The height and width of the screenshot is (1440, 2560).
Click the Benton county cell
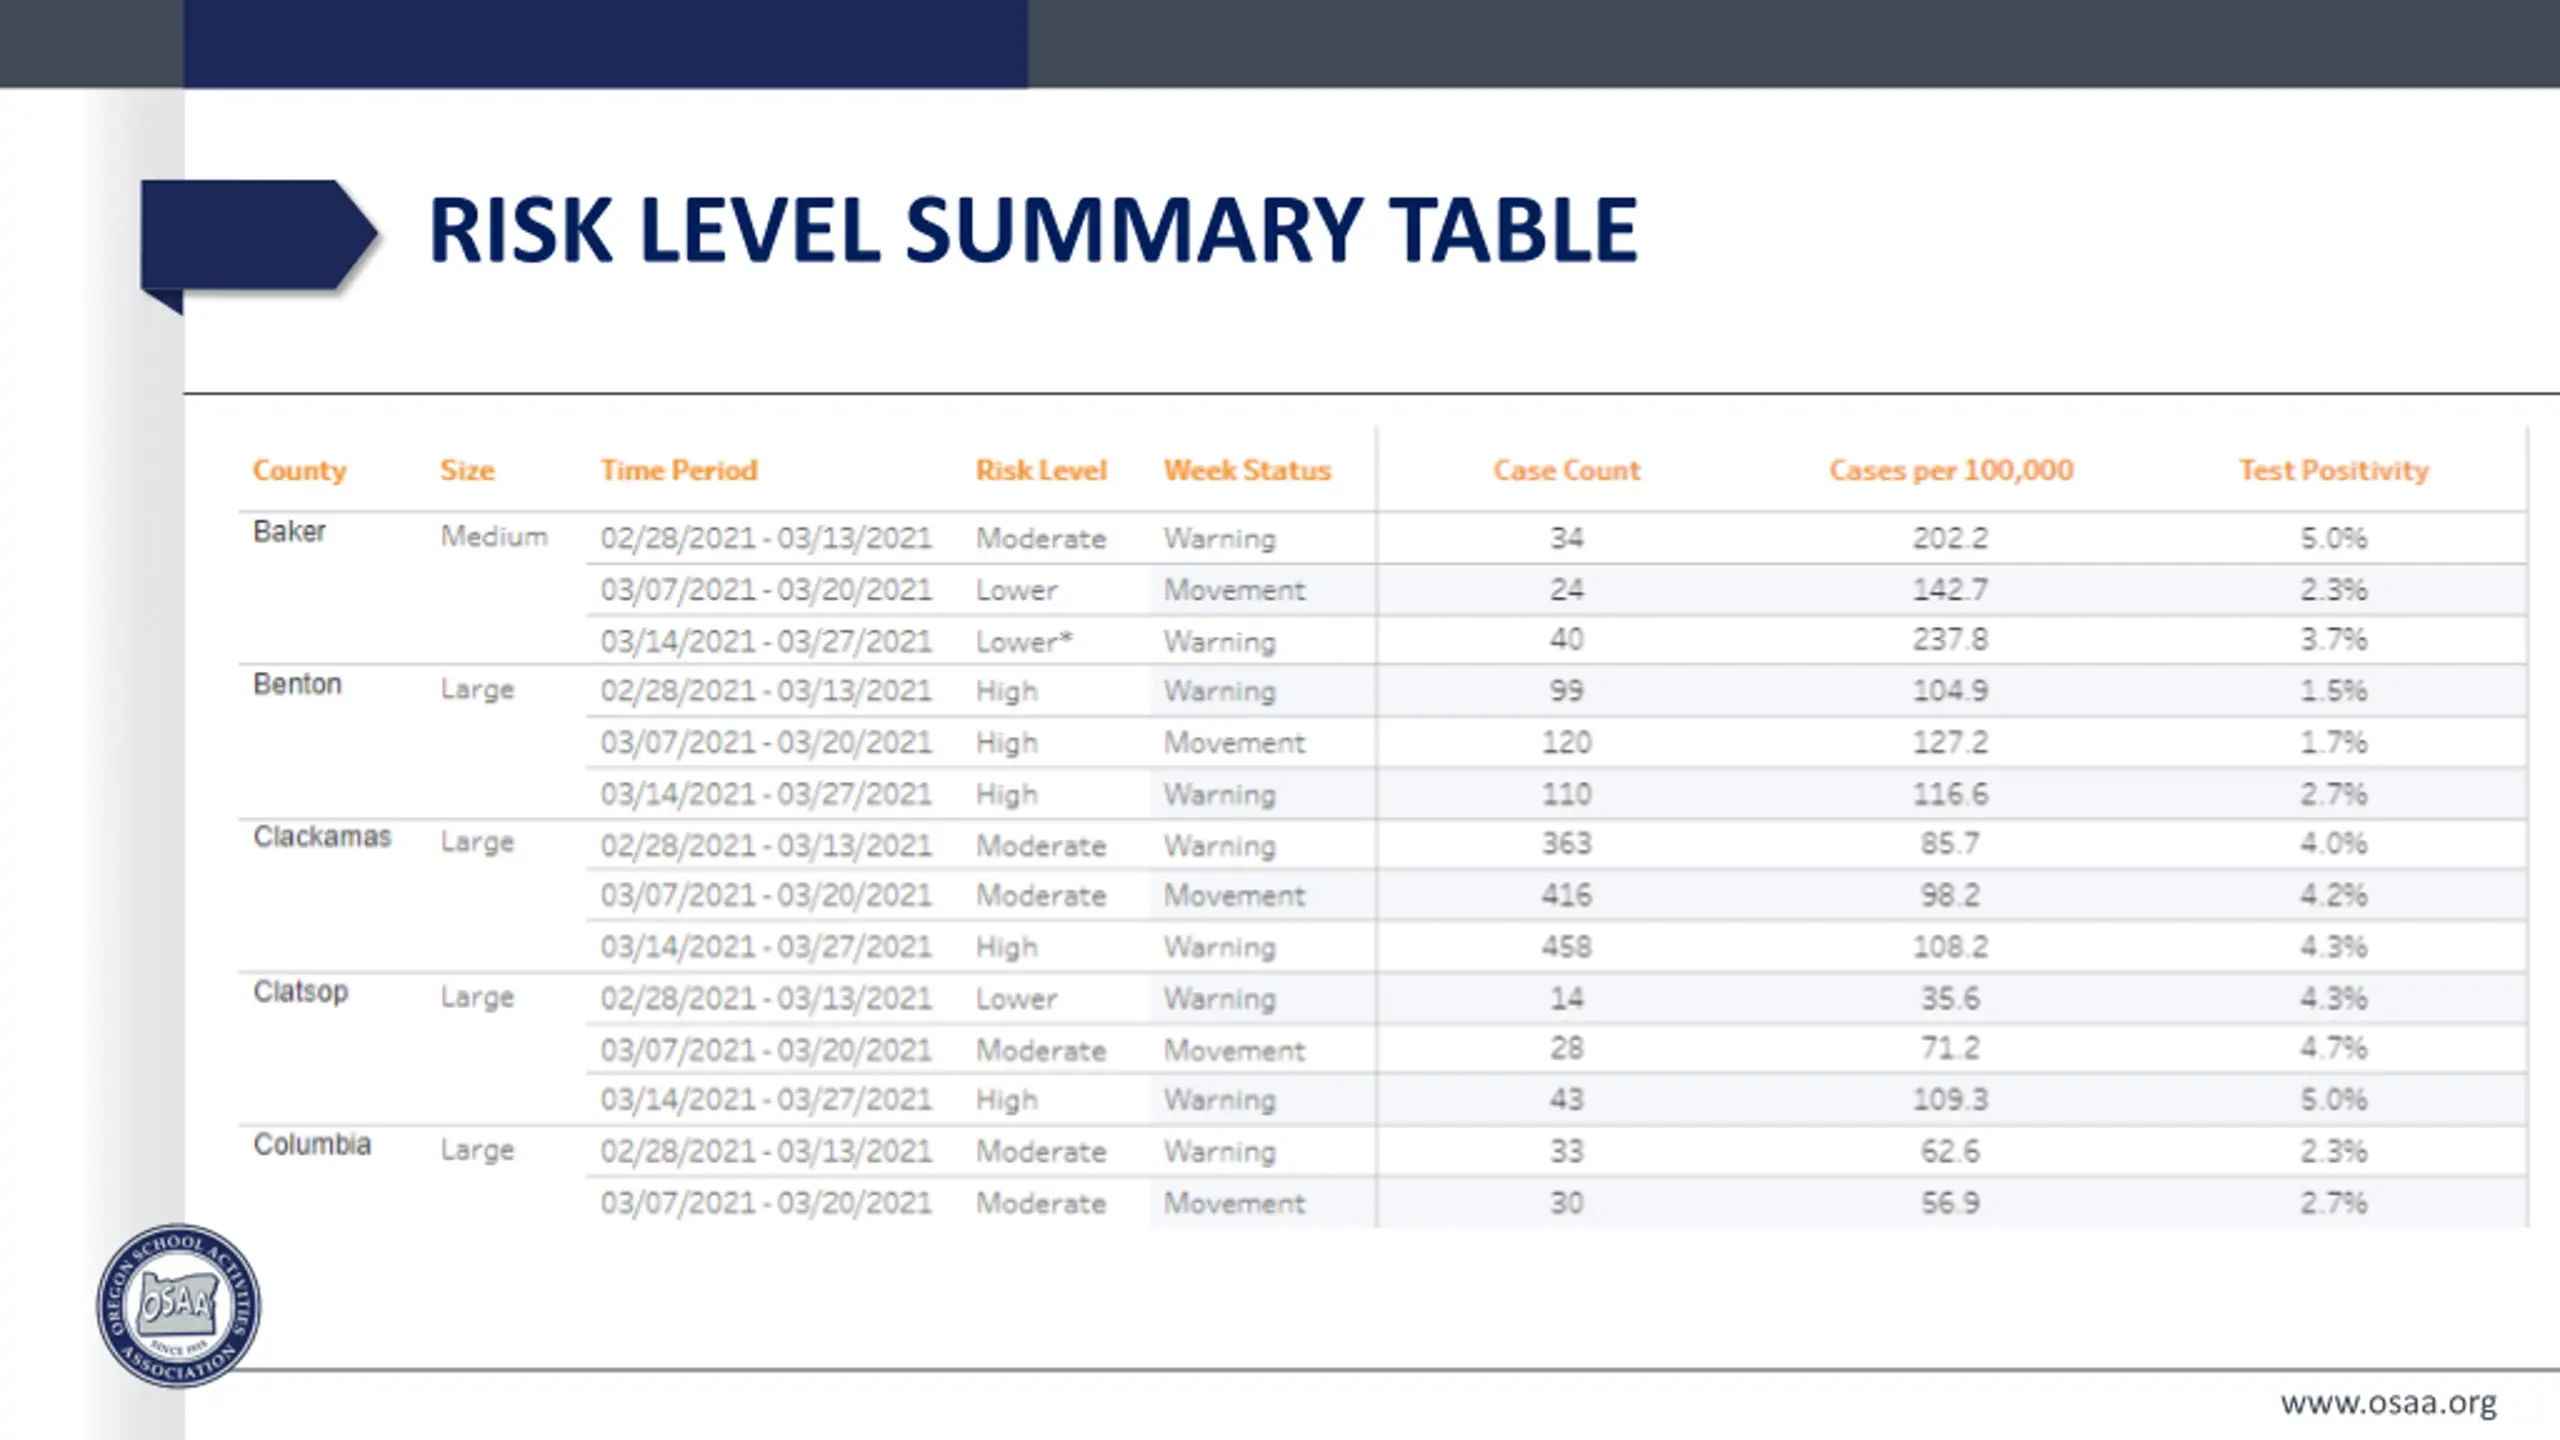[297, 684]
